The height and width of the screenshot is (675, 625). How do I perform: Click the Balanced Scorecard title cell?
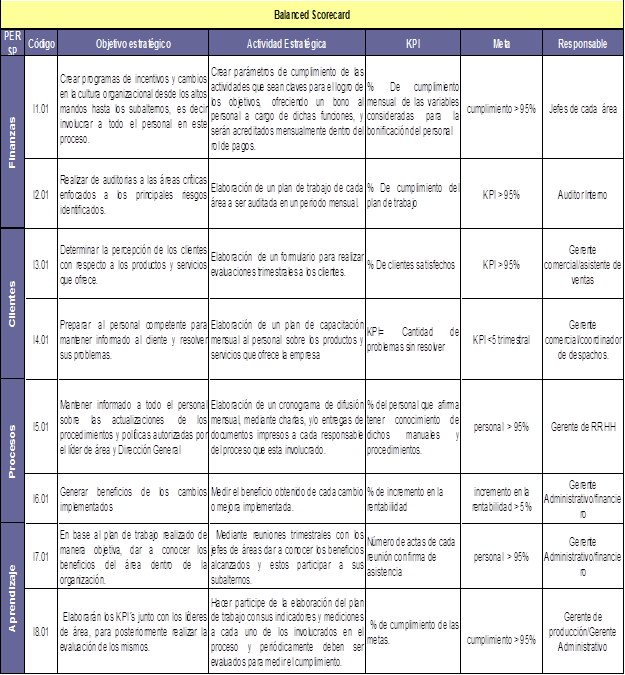[312, 15]
